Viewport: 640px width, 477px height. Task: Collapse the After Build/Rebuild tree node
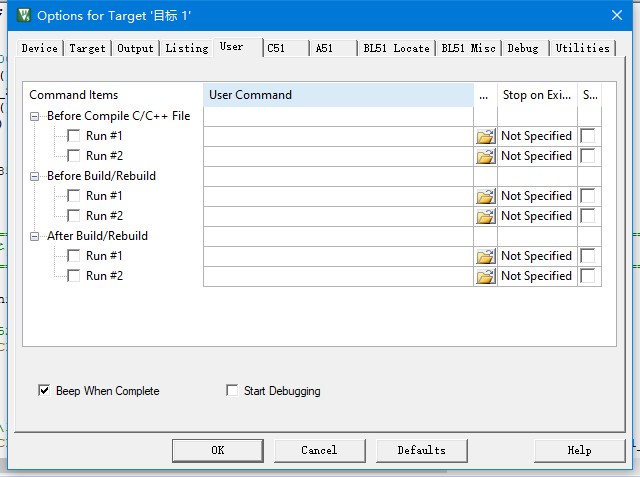pyautogui.click(x=35, y=236)
